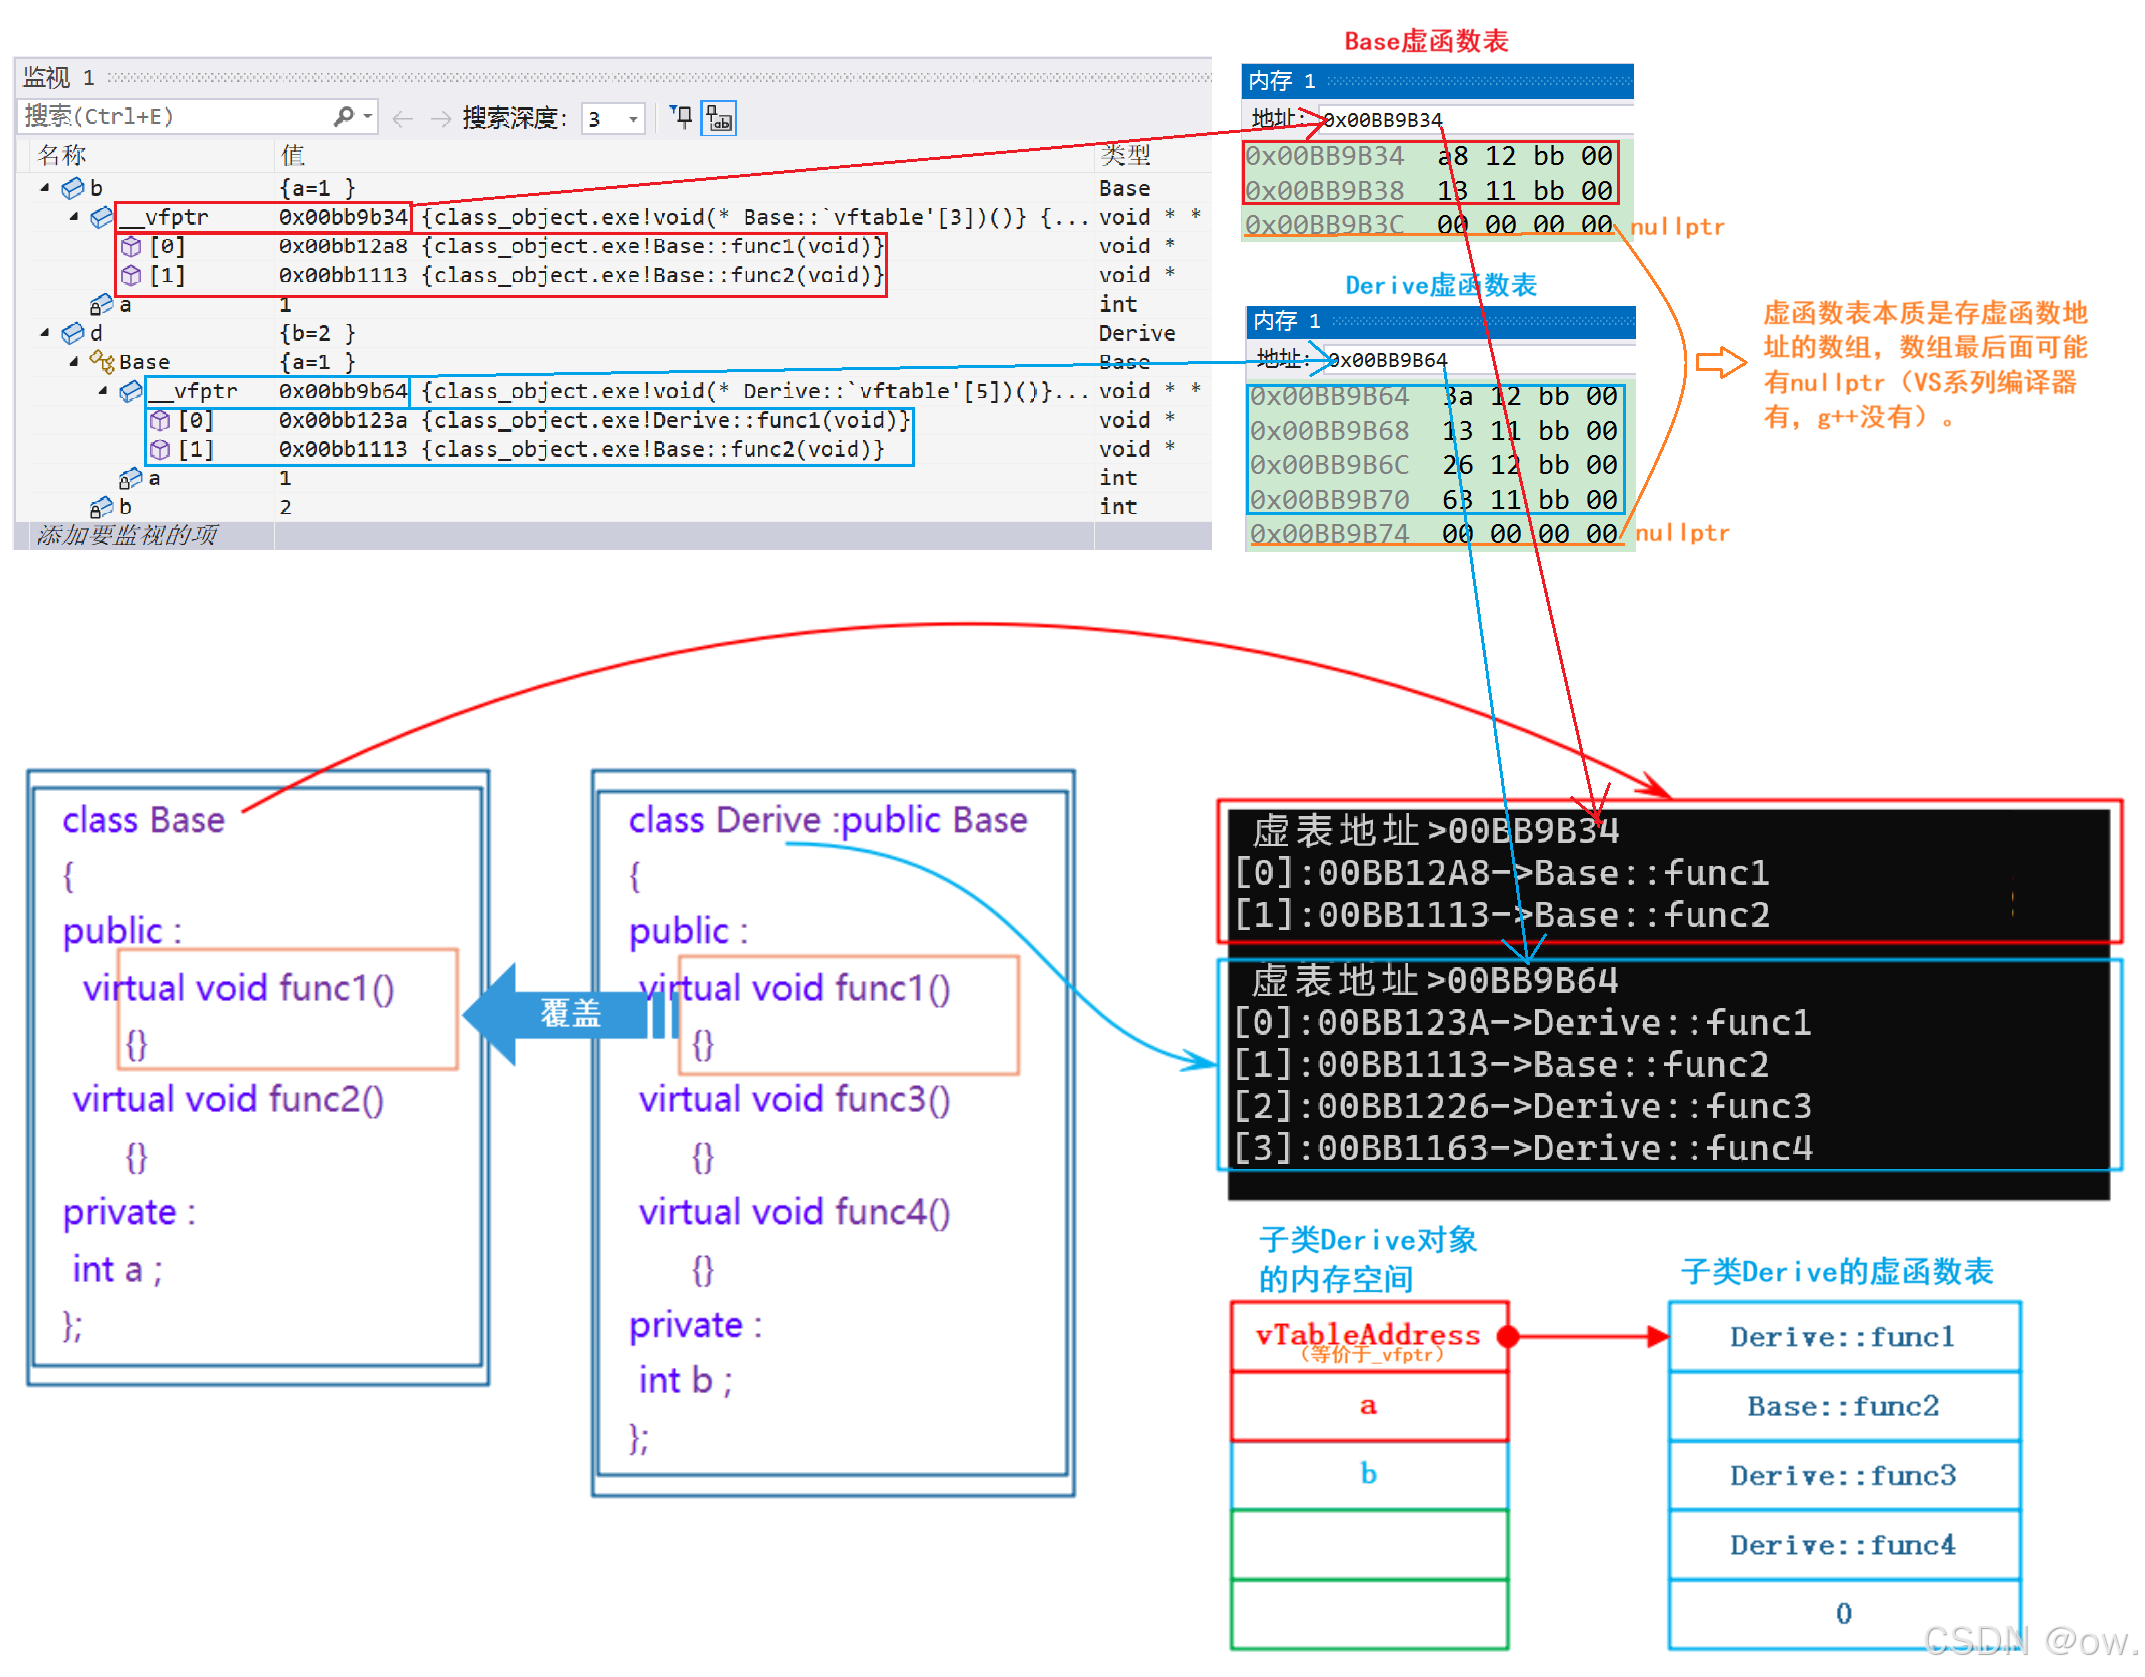This screenshot has width=2145, height=1677.
Task: Click the cube icon of variable b
Action: coord(73,188)
